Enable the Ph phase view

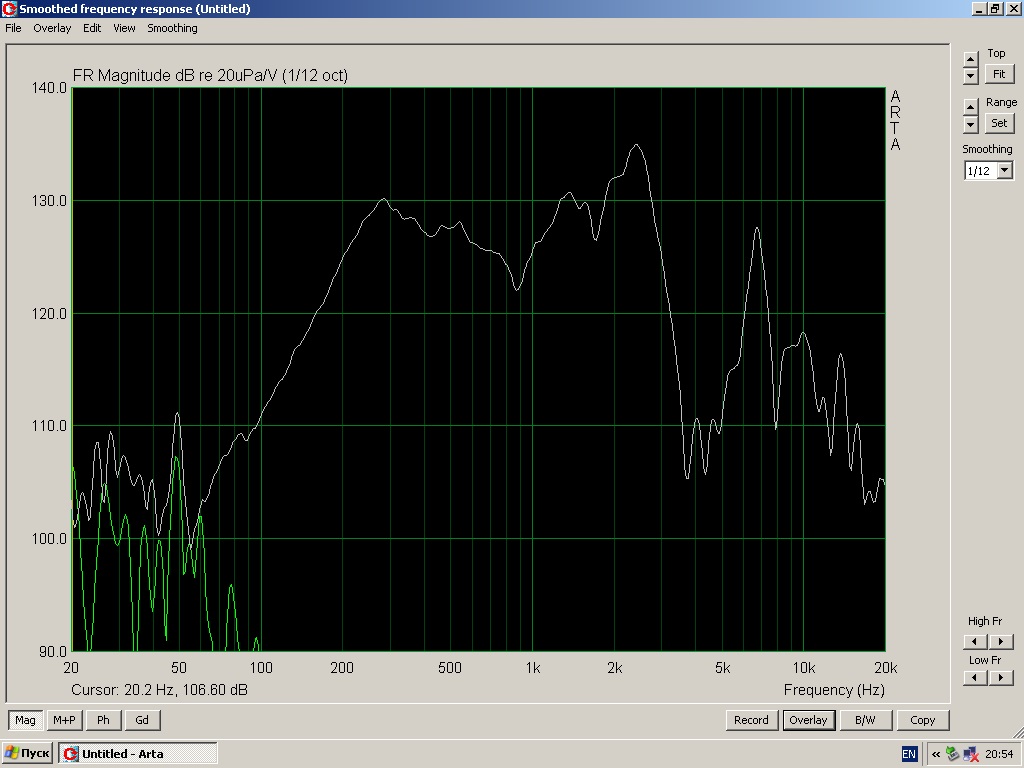coord(103,720)
